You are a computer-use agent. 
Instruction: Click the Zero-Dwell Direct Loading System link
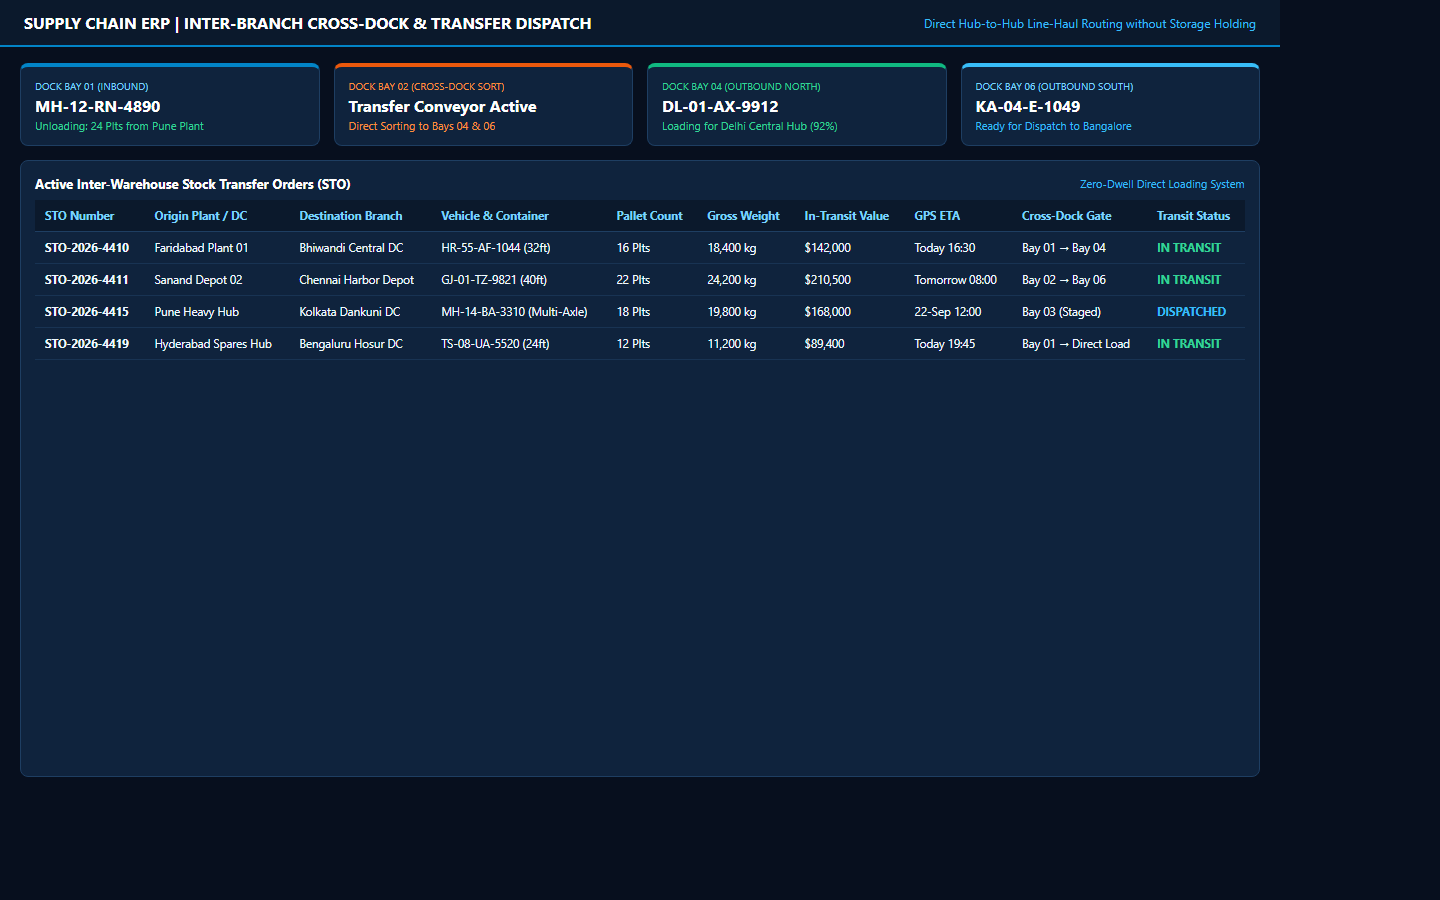click(1162, 184)
